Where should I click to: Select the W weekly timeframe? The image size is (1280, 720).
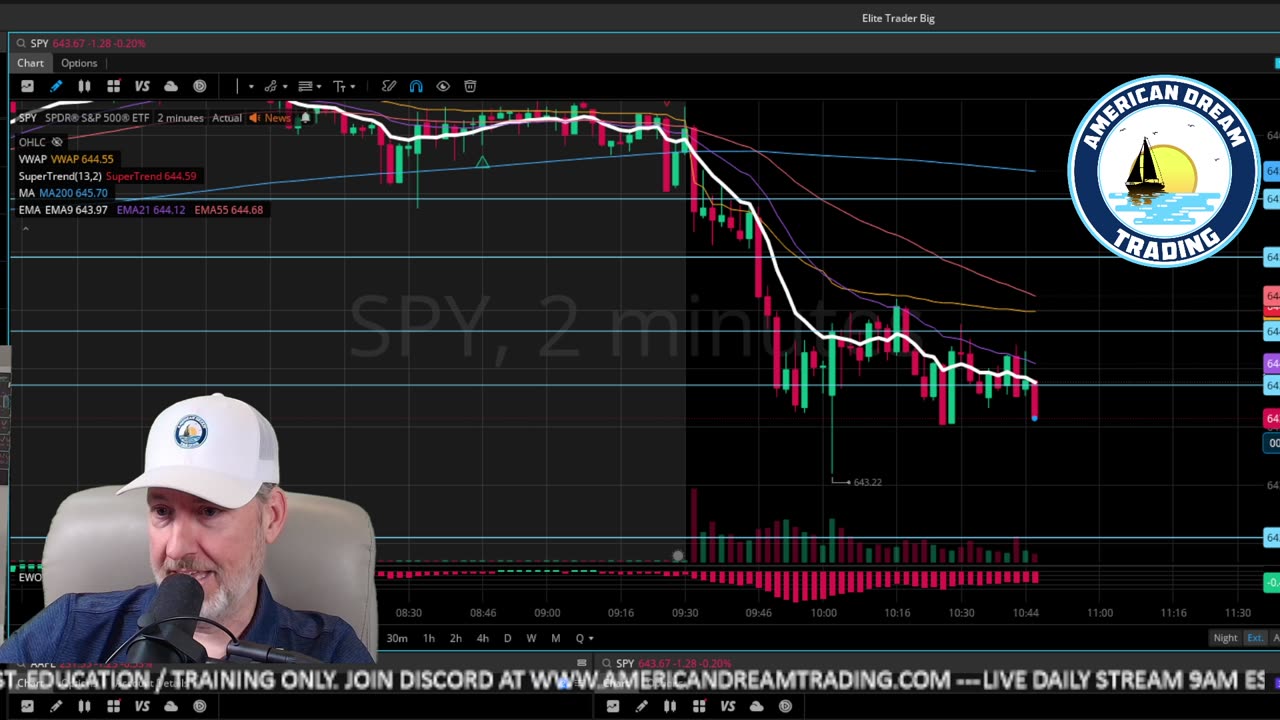tap(531, 638)
